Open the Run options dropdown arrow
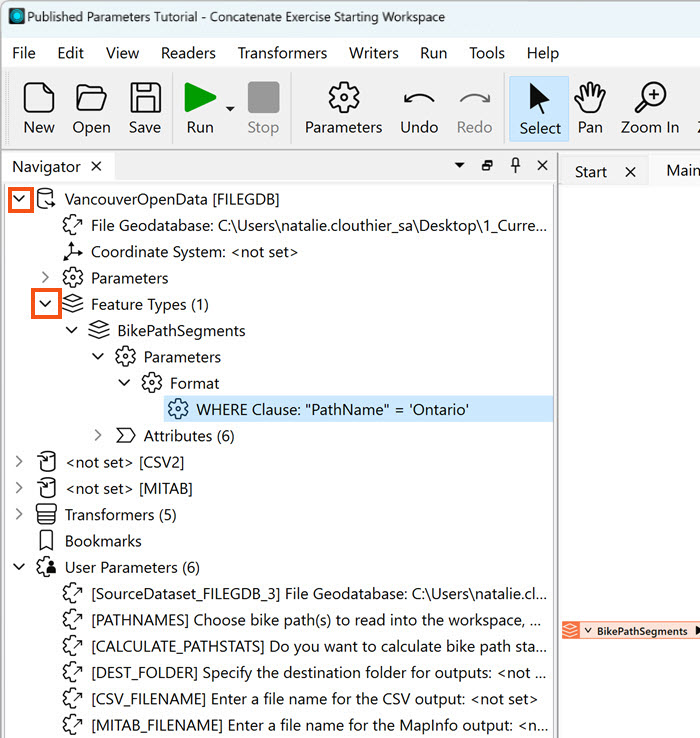 [230, 109]
